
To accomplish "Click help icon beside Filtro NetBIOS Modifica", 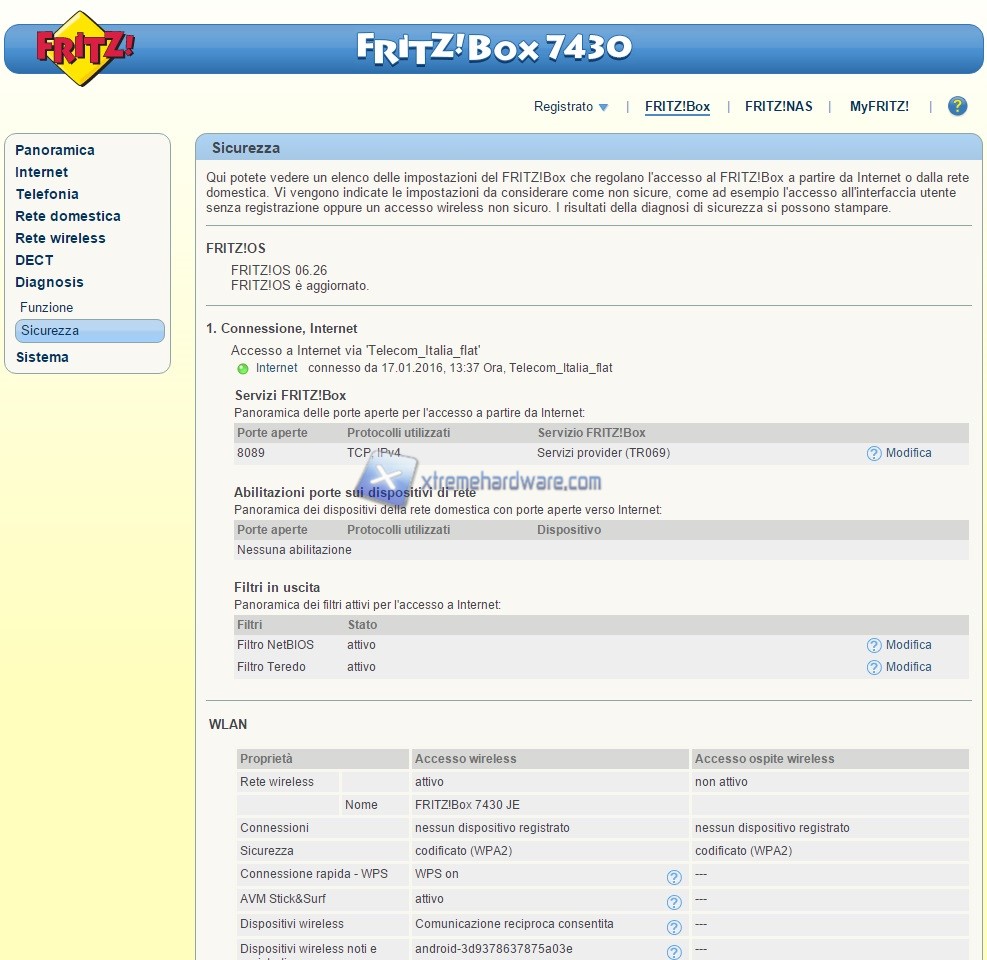I will click(874, 646).
